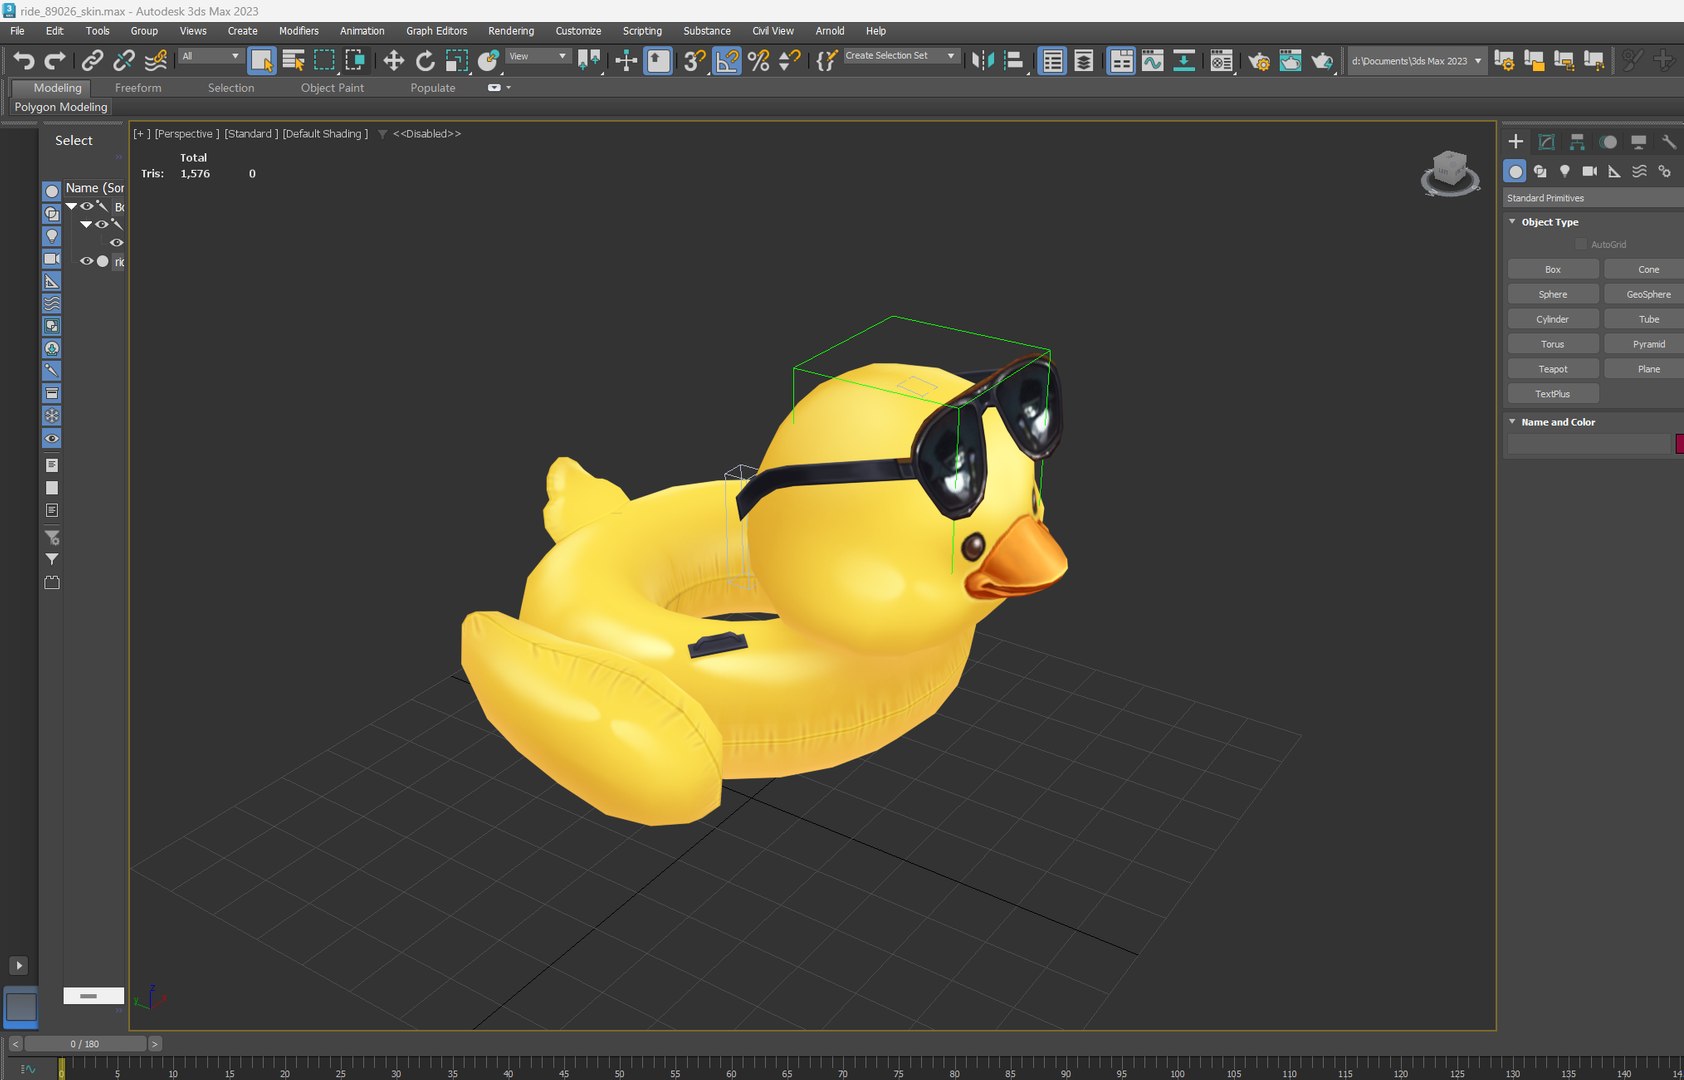
Task: Open the 'View' reference coordinate dropdown
Action: (x=538, y=57)
